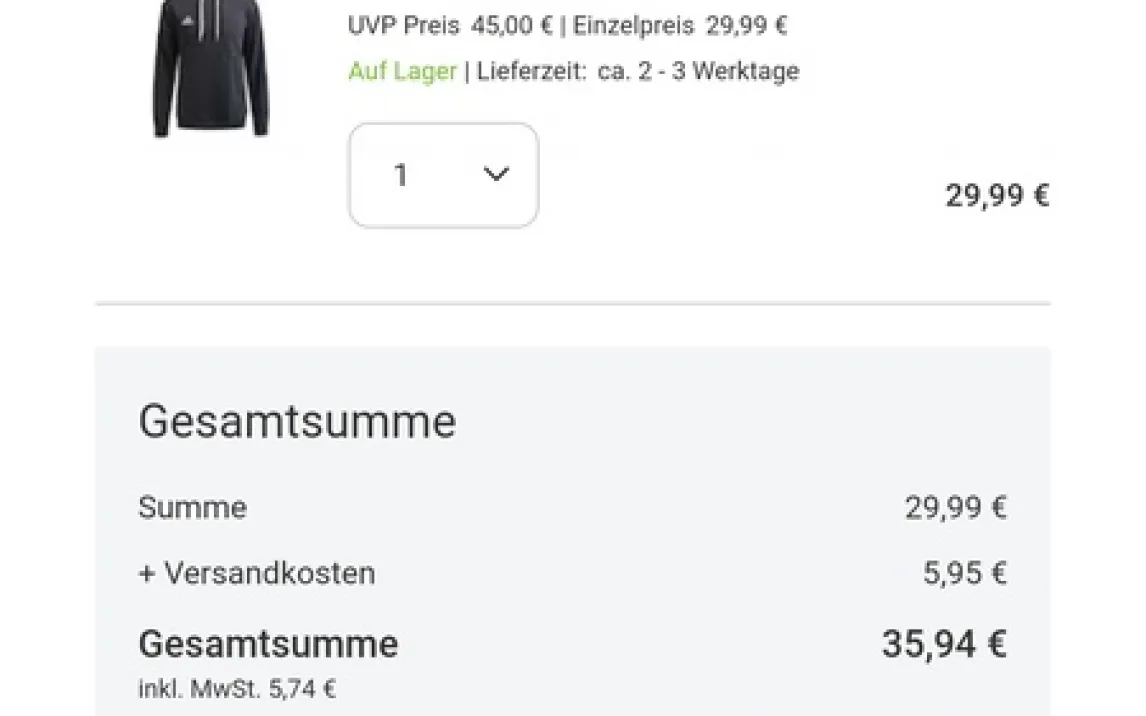Click the horizontal divider below the cart item
This screenshot has width=1146, height=716.
click(x=572, y=303)
